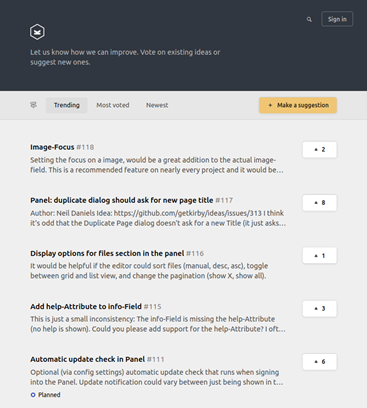This screenshot has height=408, width=367.
Task: Open Panel: duplicate dialog suggestion title
Action: [x=122, y=200]
